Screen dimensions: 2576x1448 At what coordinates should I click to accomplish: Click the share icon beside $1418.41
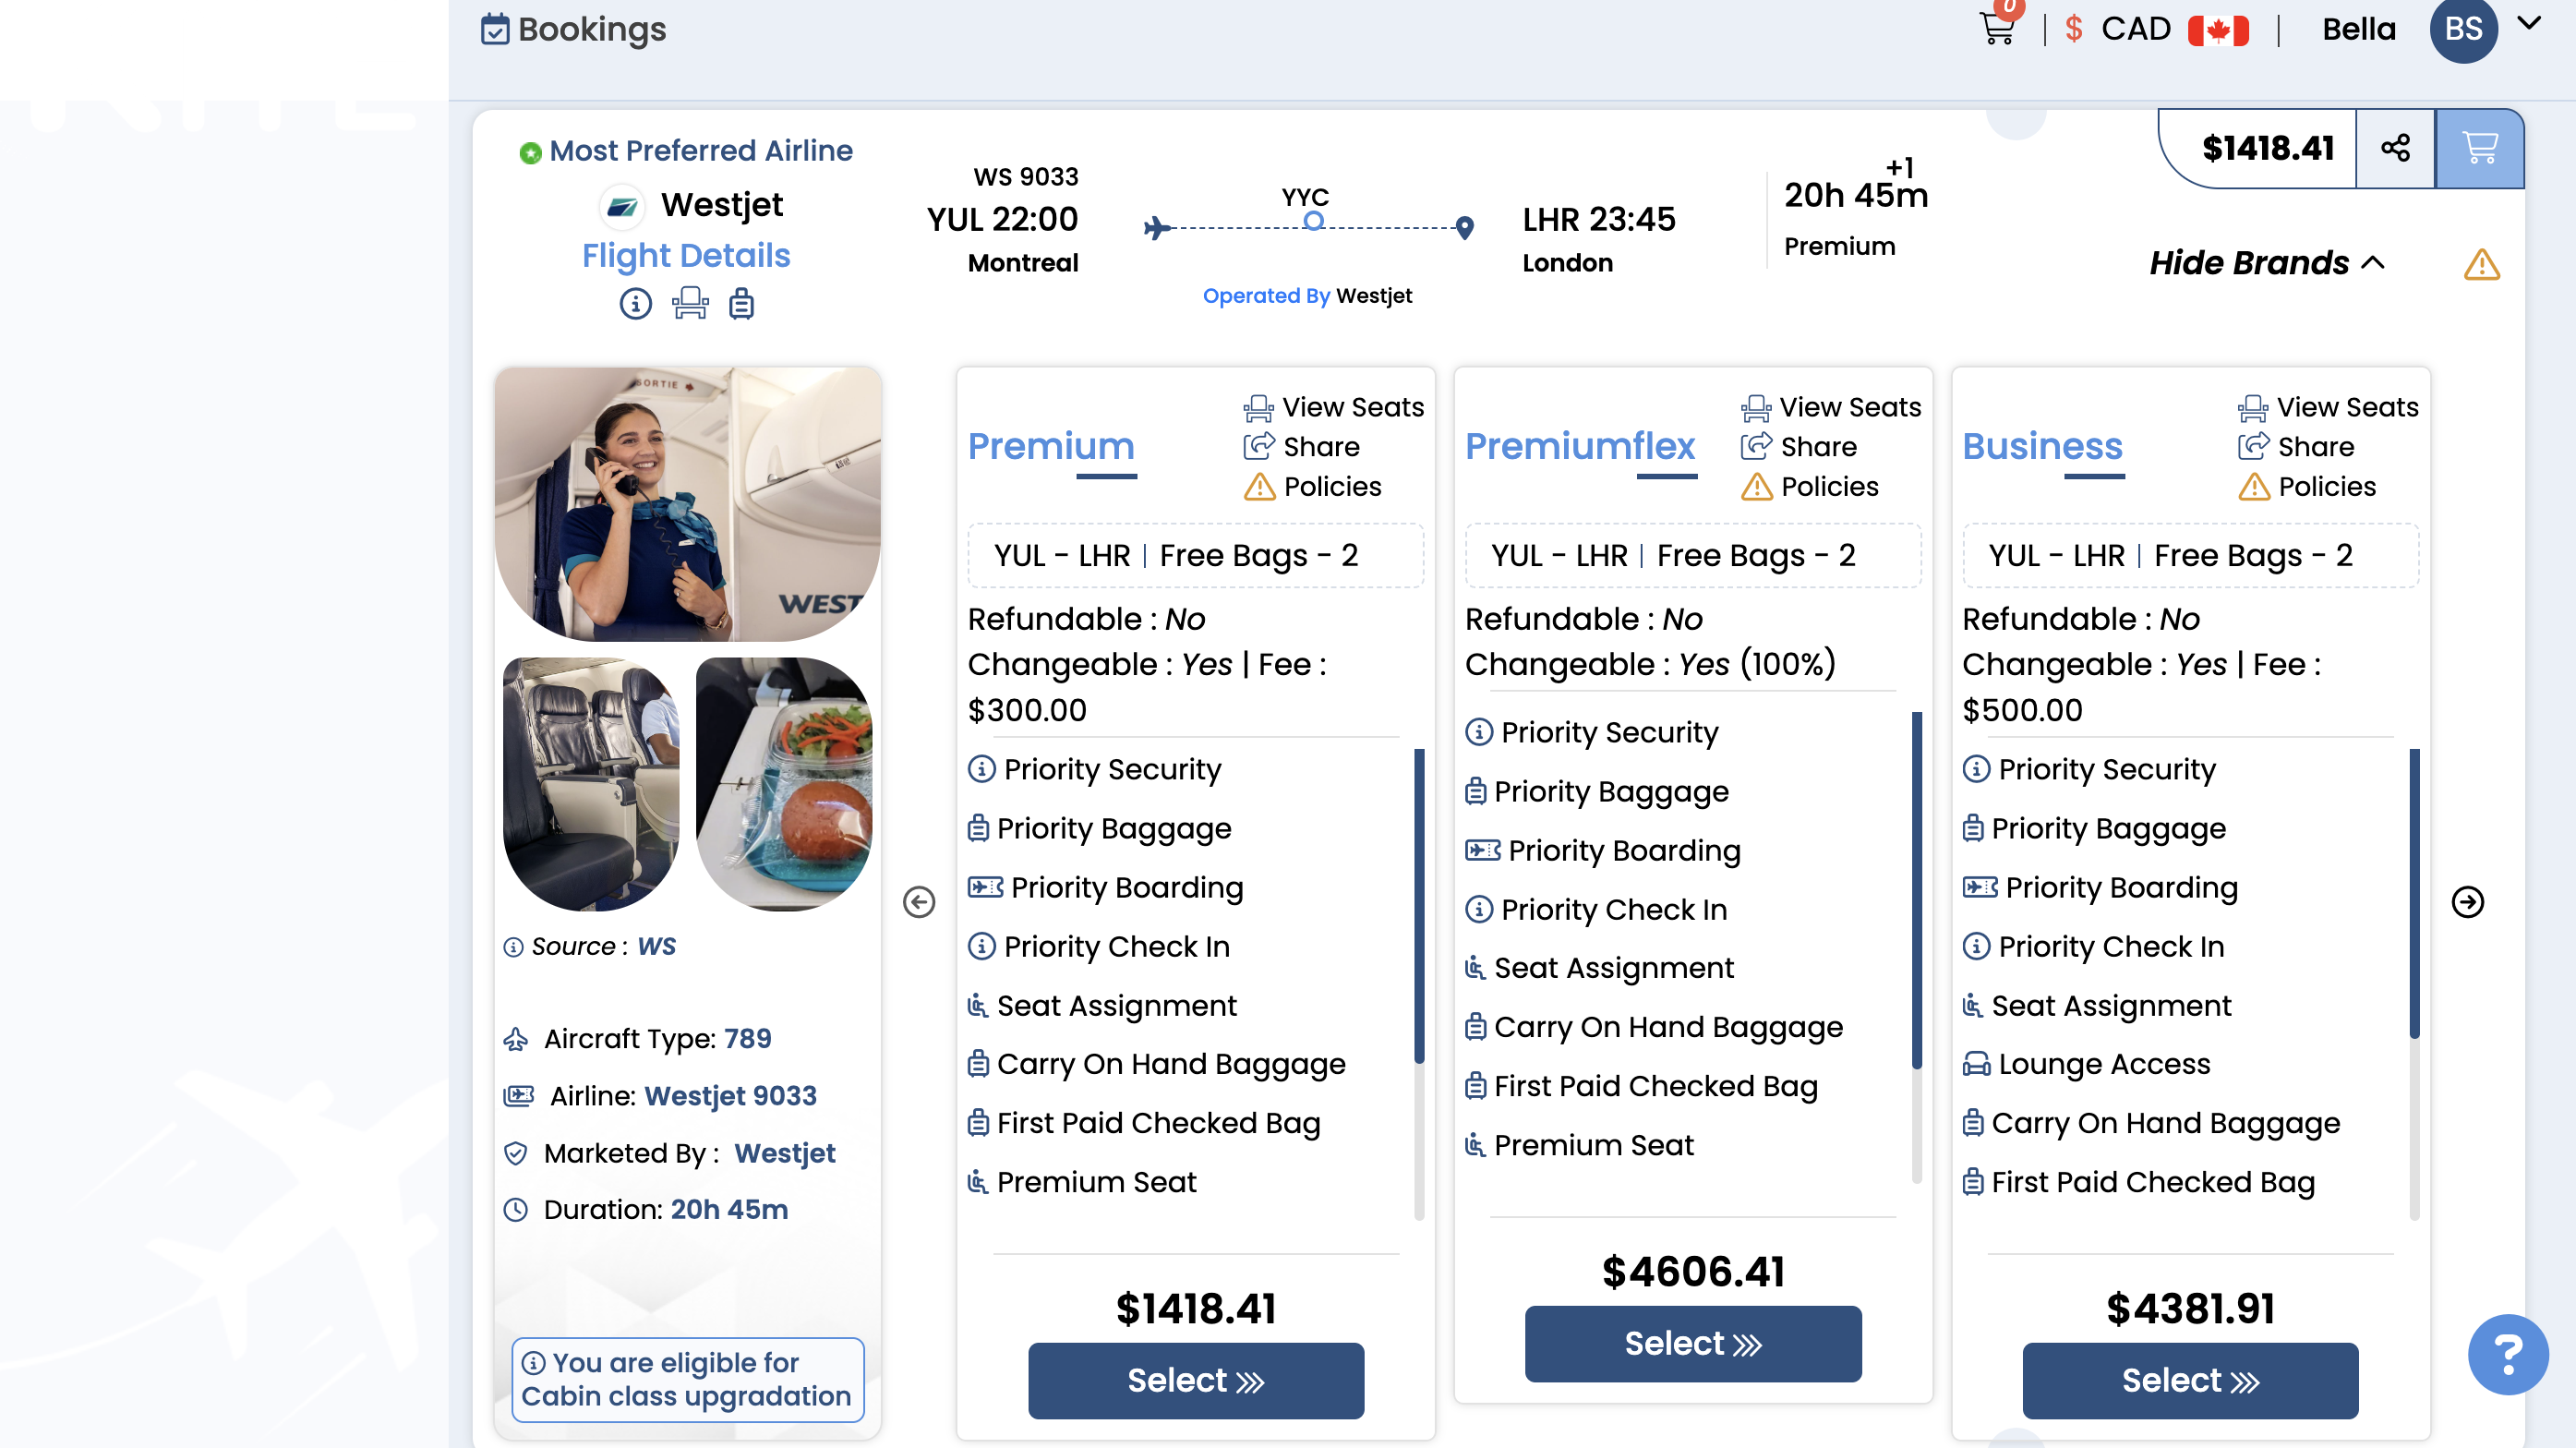click(x=2395, y=148)
